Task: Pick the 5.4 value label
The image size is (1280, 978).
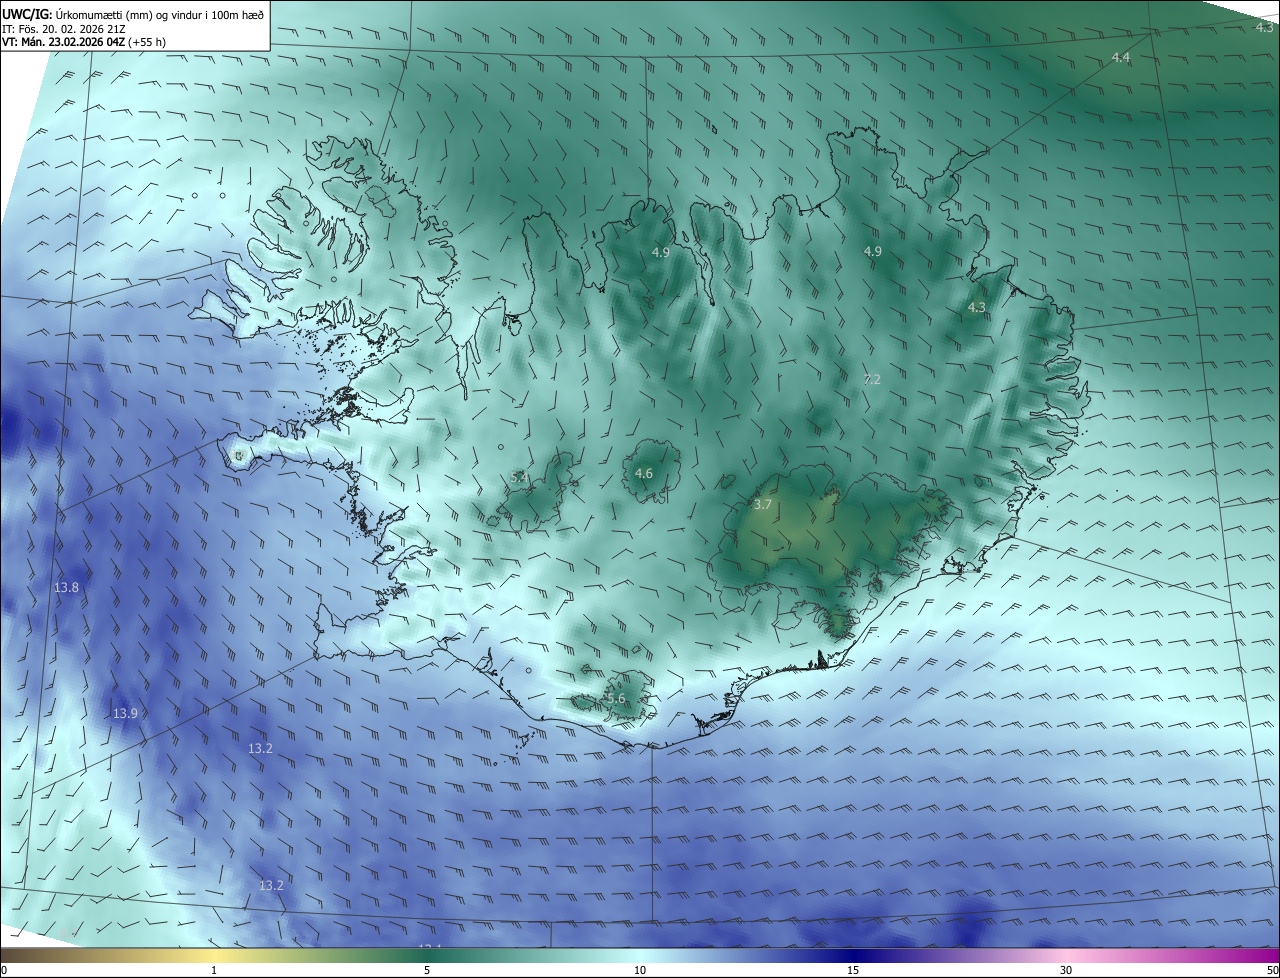Action: pyautogui.click(x=519, y=478)
